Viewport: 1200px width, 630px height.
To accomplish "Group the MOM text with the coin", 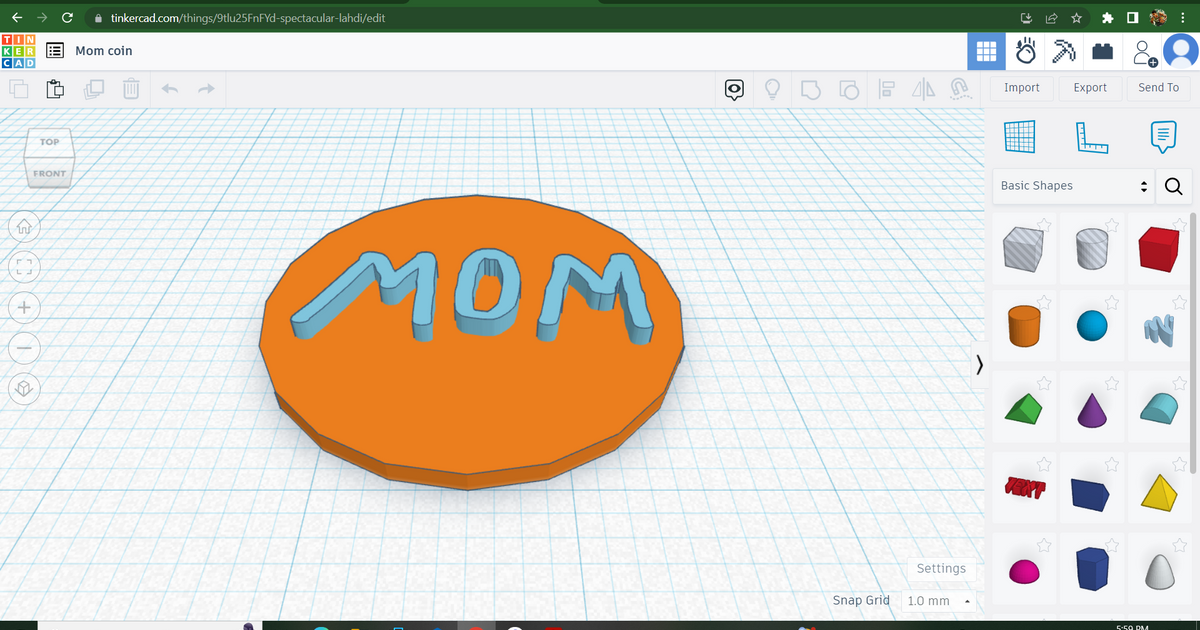I will [x=808, y=88].
